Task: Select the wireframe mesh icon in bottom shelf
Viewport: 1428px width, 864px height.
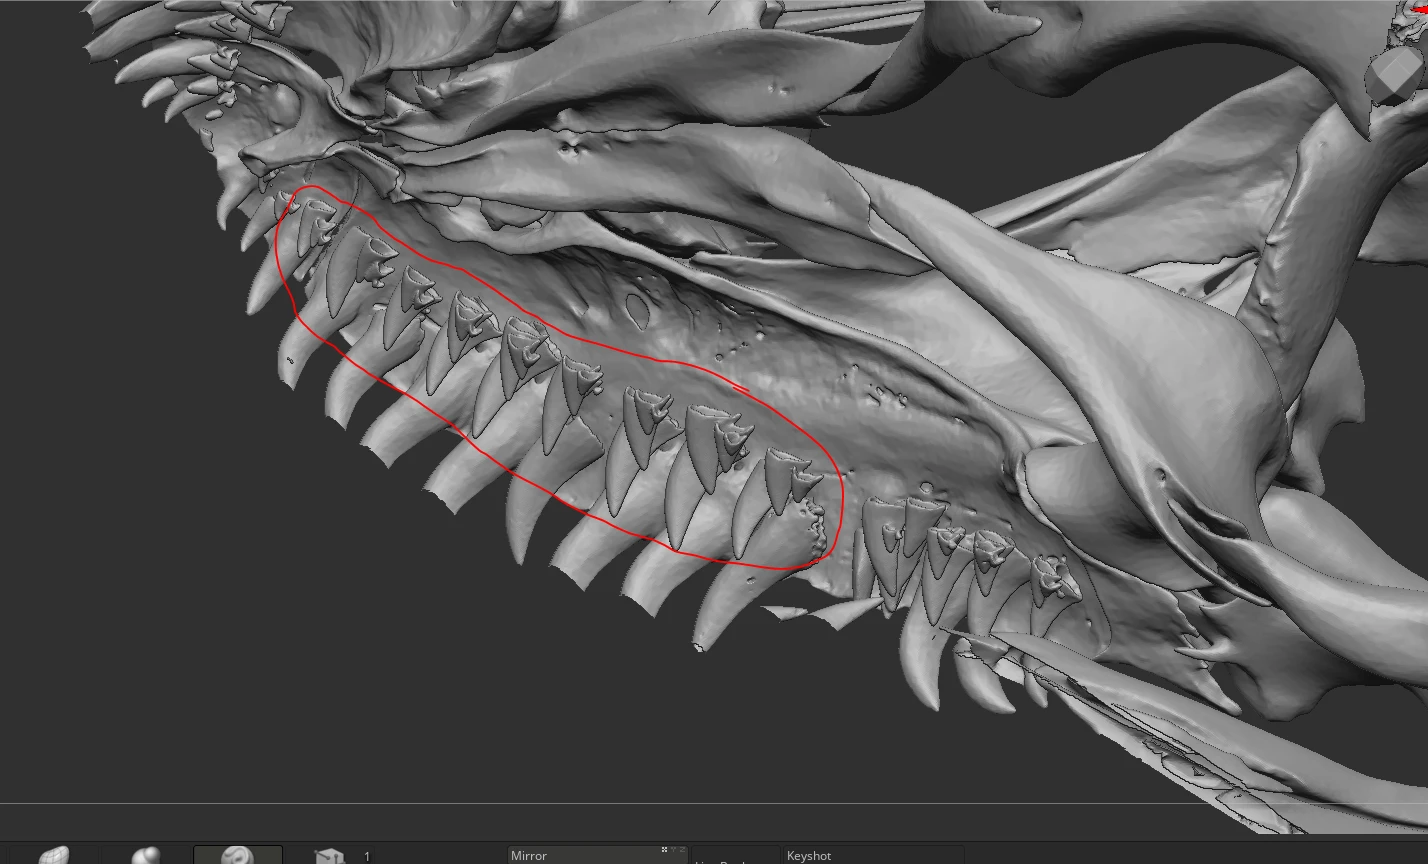Action: point(55,856)
